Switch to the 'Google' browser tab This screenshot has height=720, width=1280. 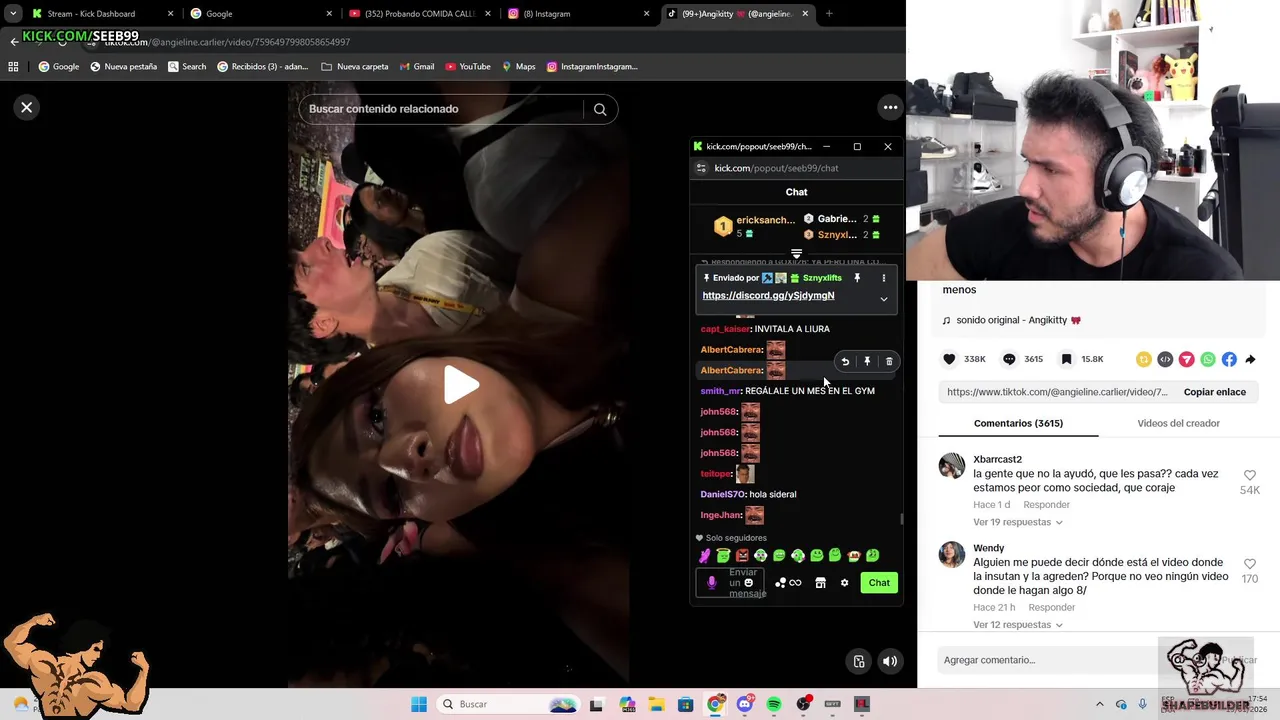click(262, 14)
